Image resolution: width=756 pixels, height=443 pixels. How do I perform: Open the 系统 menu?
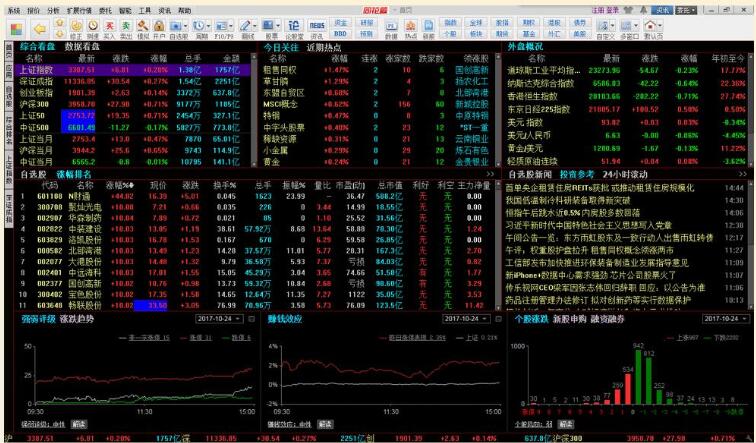(x=14, y=11)
